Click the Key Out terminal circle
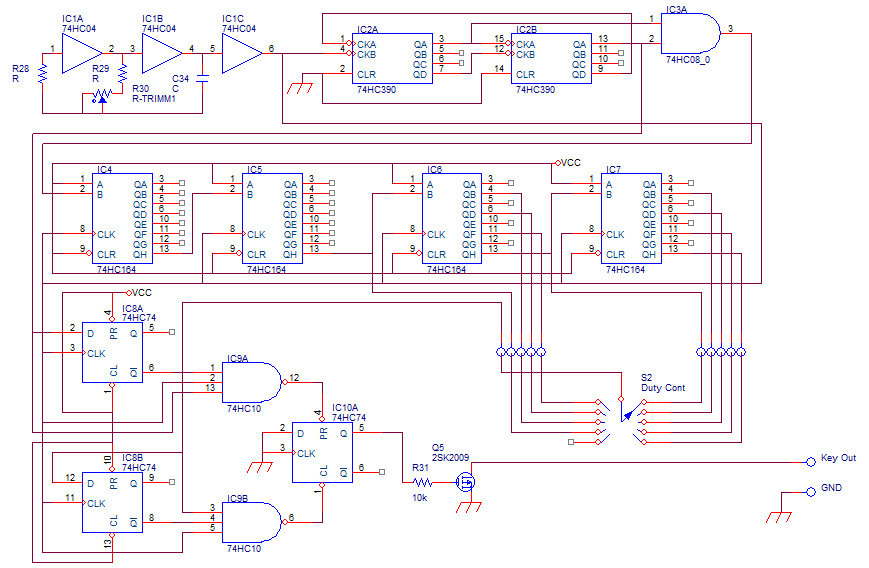869x568 pixels. click(811, 462)
